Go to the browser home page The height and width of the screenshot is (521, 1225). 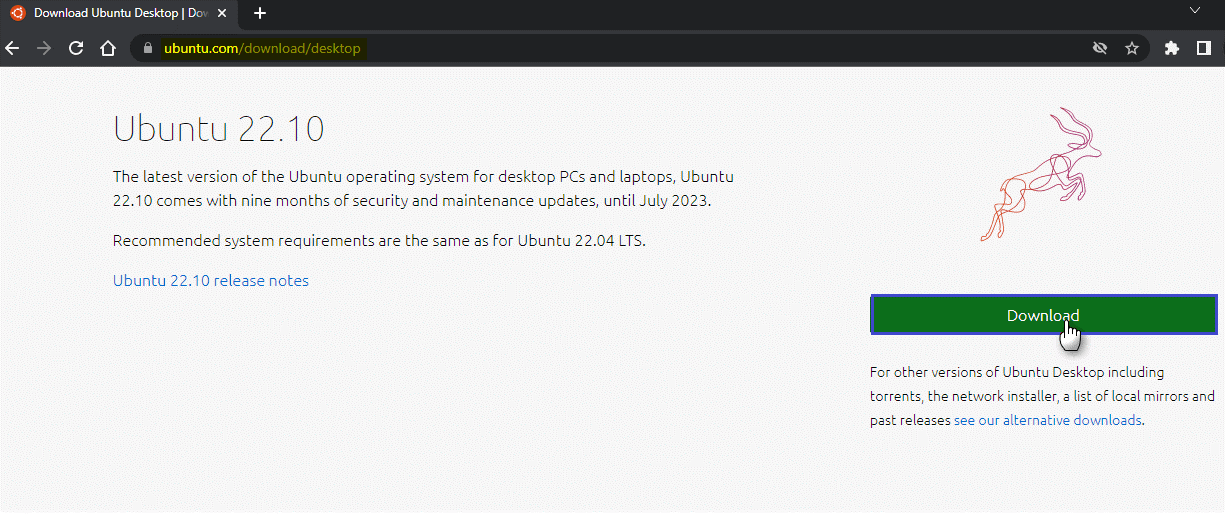click(108, 48)
